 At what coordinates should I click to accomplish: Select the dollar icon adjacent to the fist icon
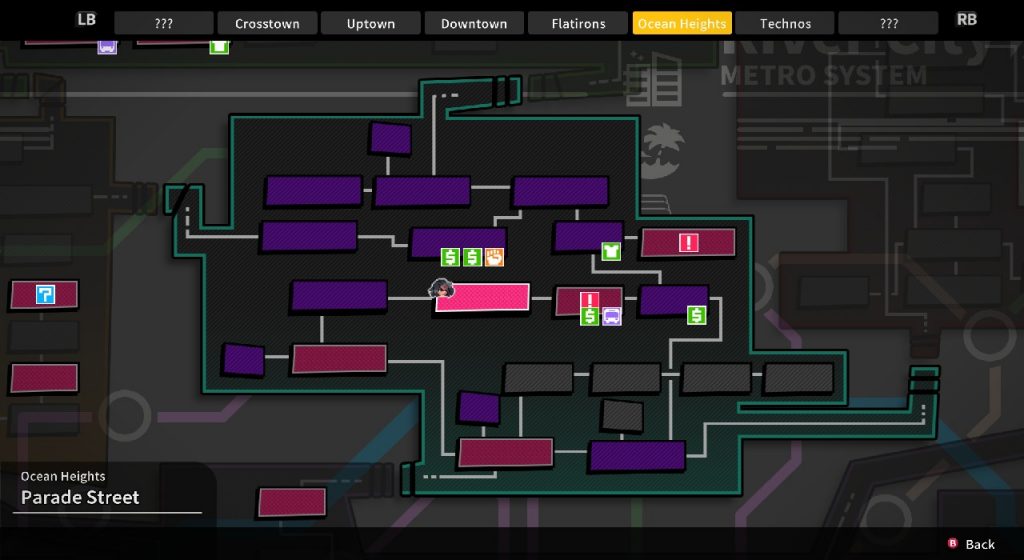[x=472, y=257]
